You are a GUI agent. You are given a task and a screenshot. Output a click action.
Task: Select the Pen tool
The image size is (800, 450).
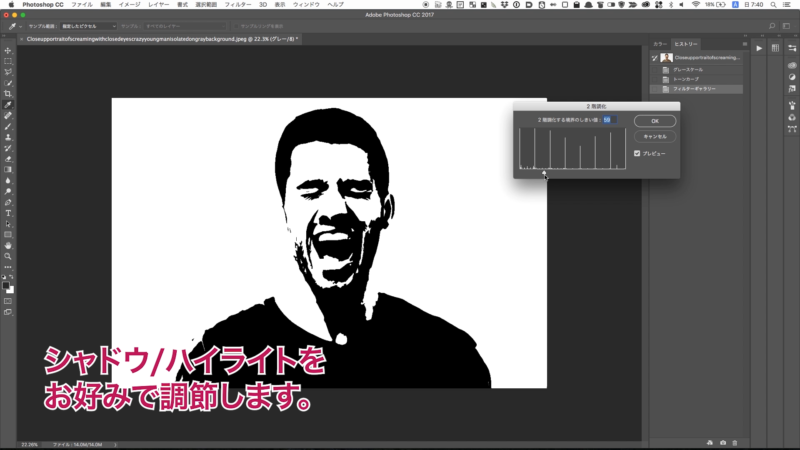point(8,203)
